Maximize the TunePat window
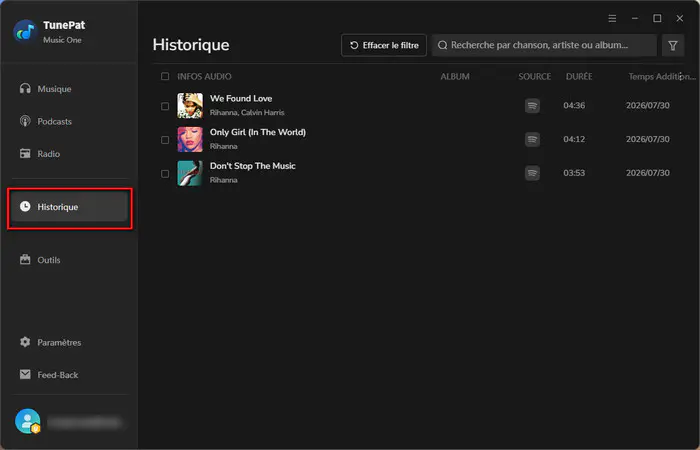This screenshot has height=450, width=700. click(657, 18)
